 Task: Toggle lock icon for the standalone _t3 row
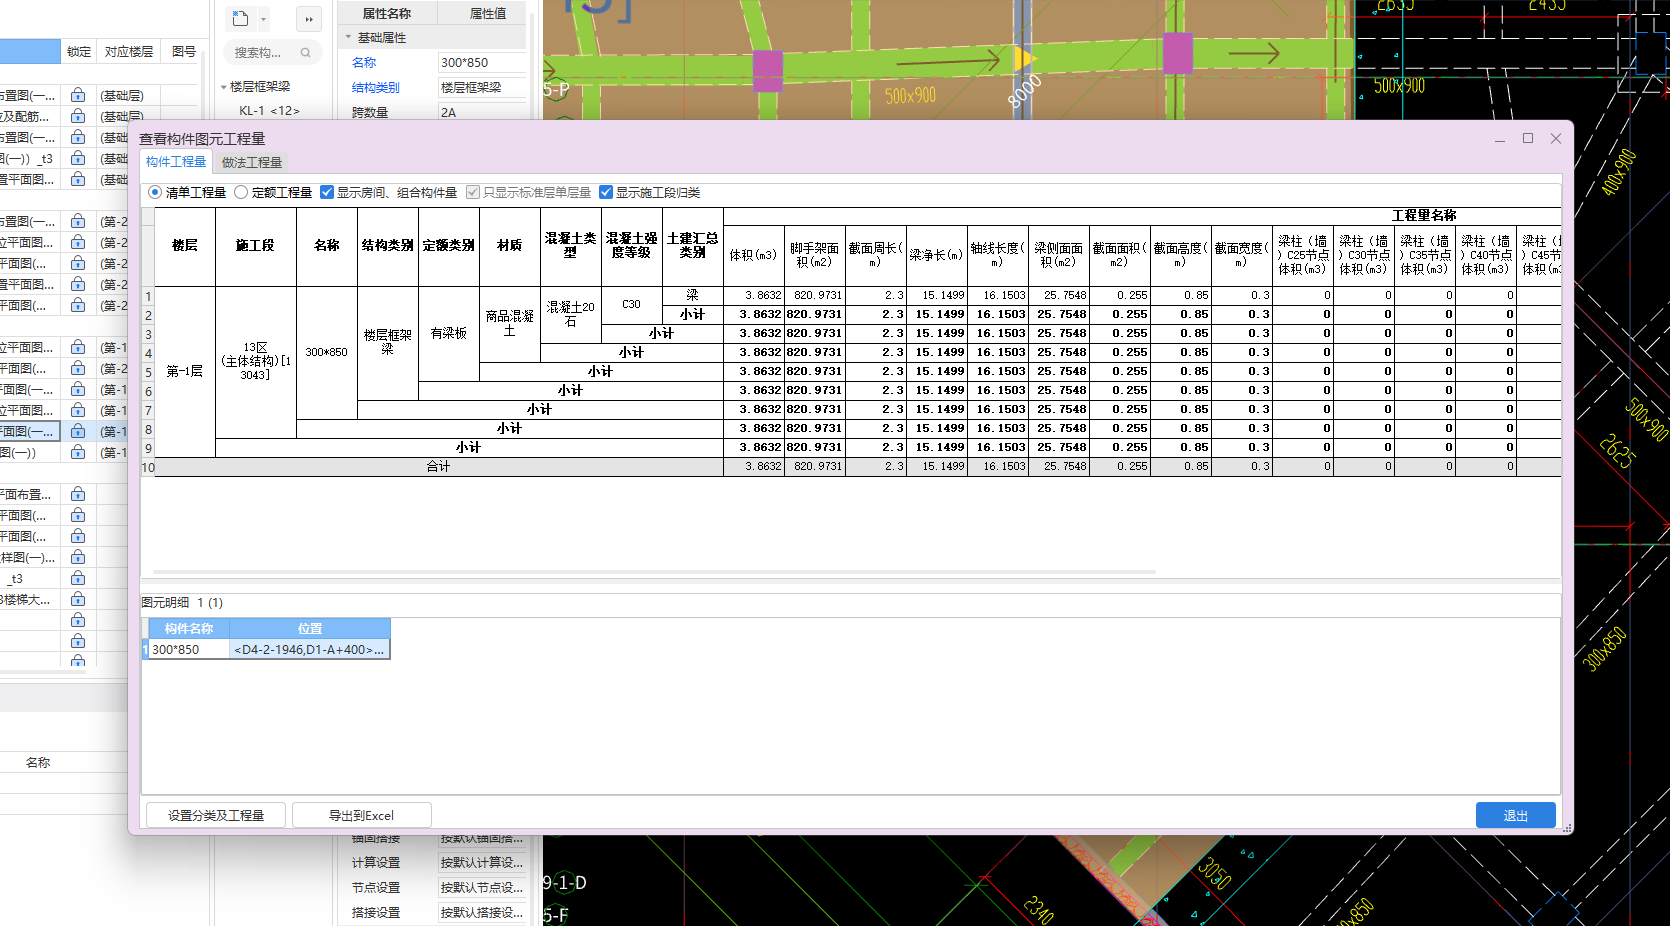(78, 579)
